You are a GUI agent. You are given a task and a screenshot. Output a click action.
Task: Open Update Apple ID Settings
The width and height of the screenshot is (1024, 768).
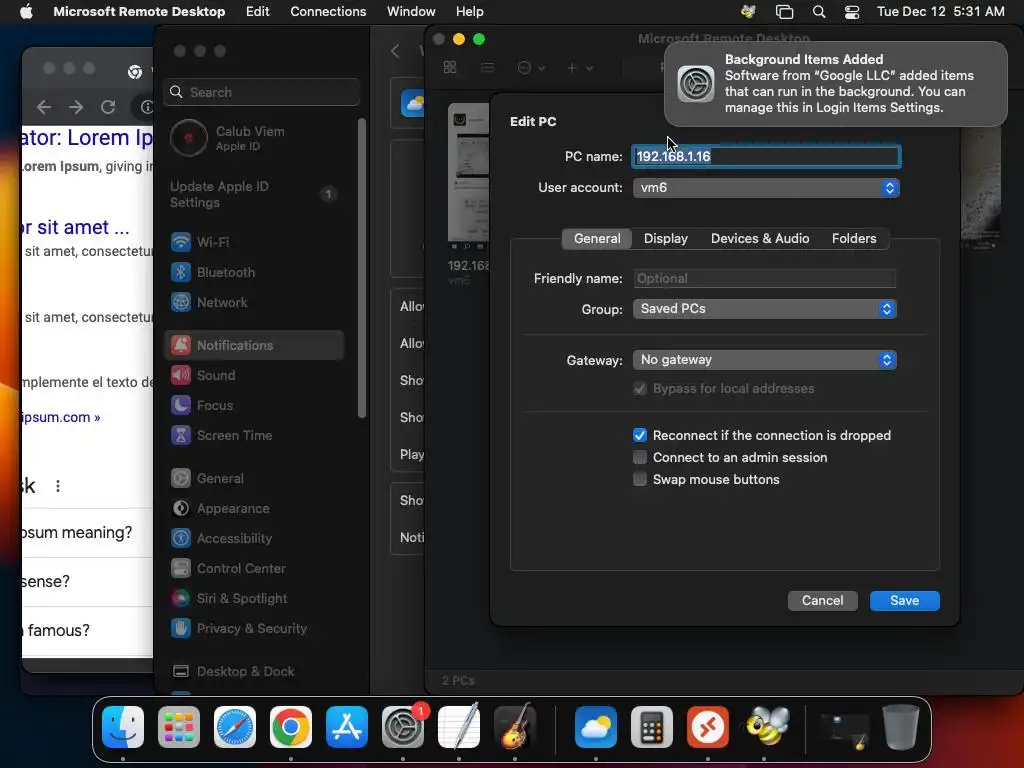click(254, 195)
